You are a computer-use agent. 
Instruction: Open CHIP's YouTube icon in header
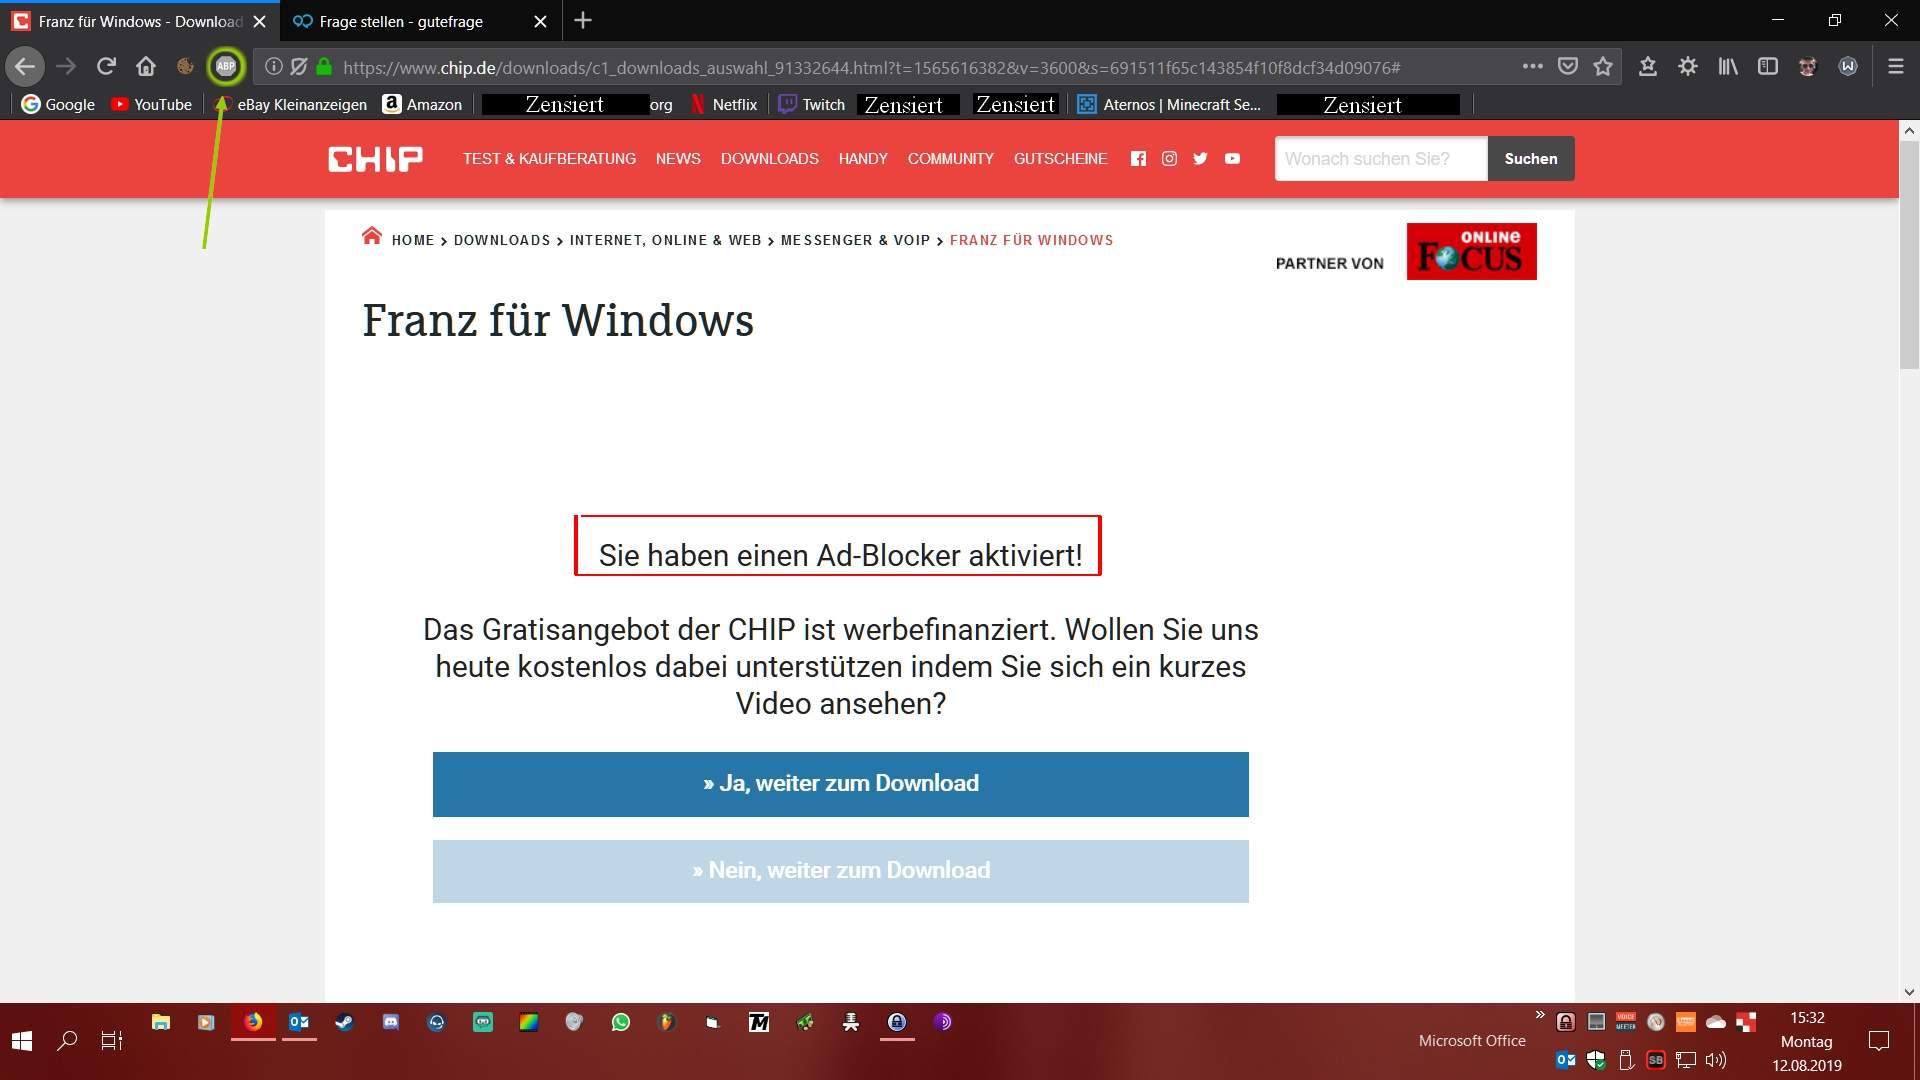pyautogui.click(x=1232, y=159)
